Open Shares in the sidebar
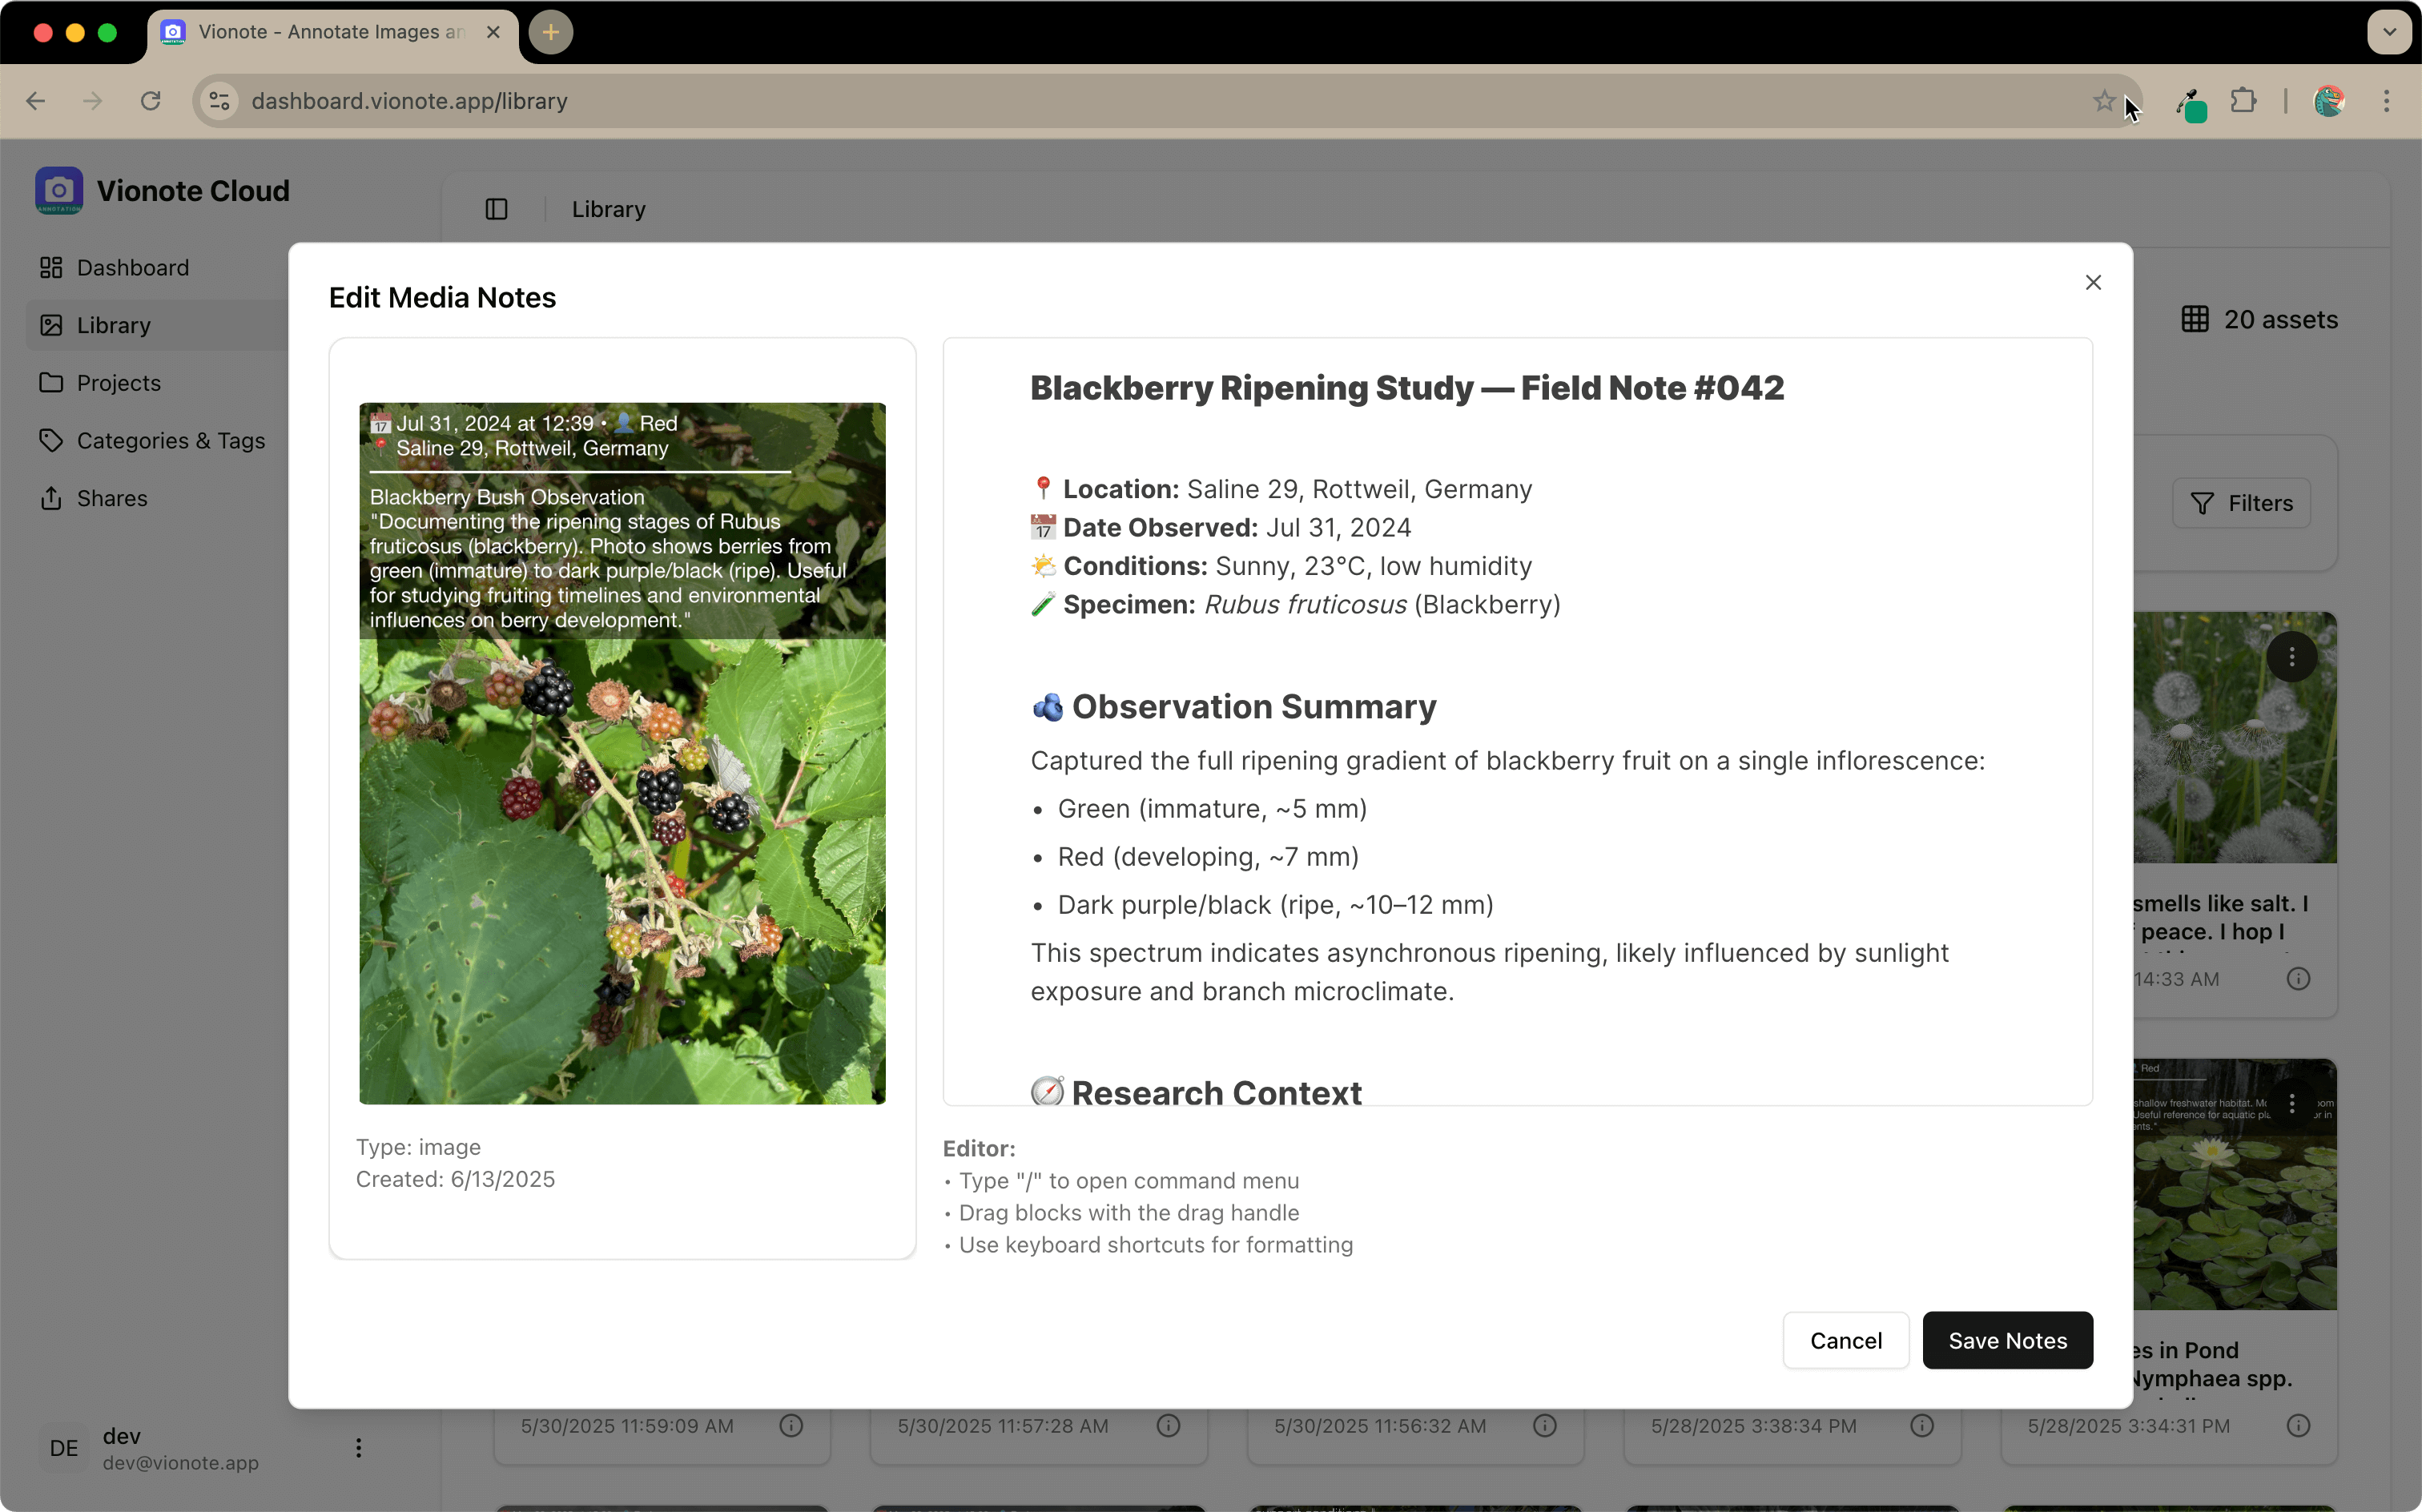2422x1512 pixels. pos(111,498)
